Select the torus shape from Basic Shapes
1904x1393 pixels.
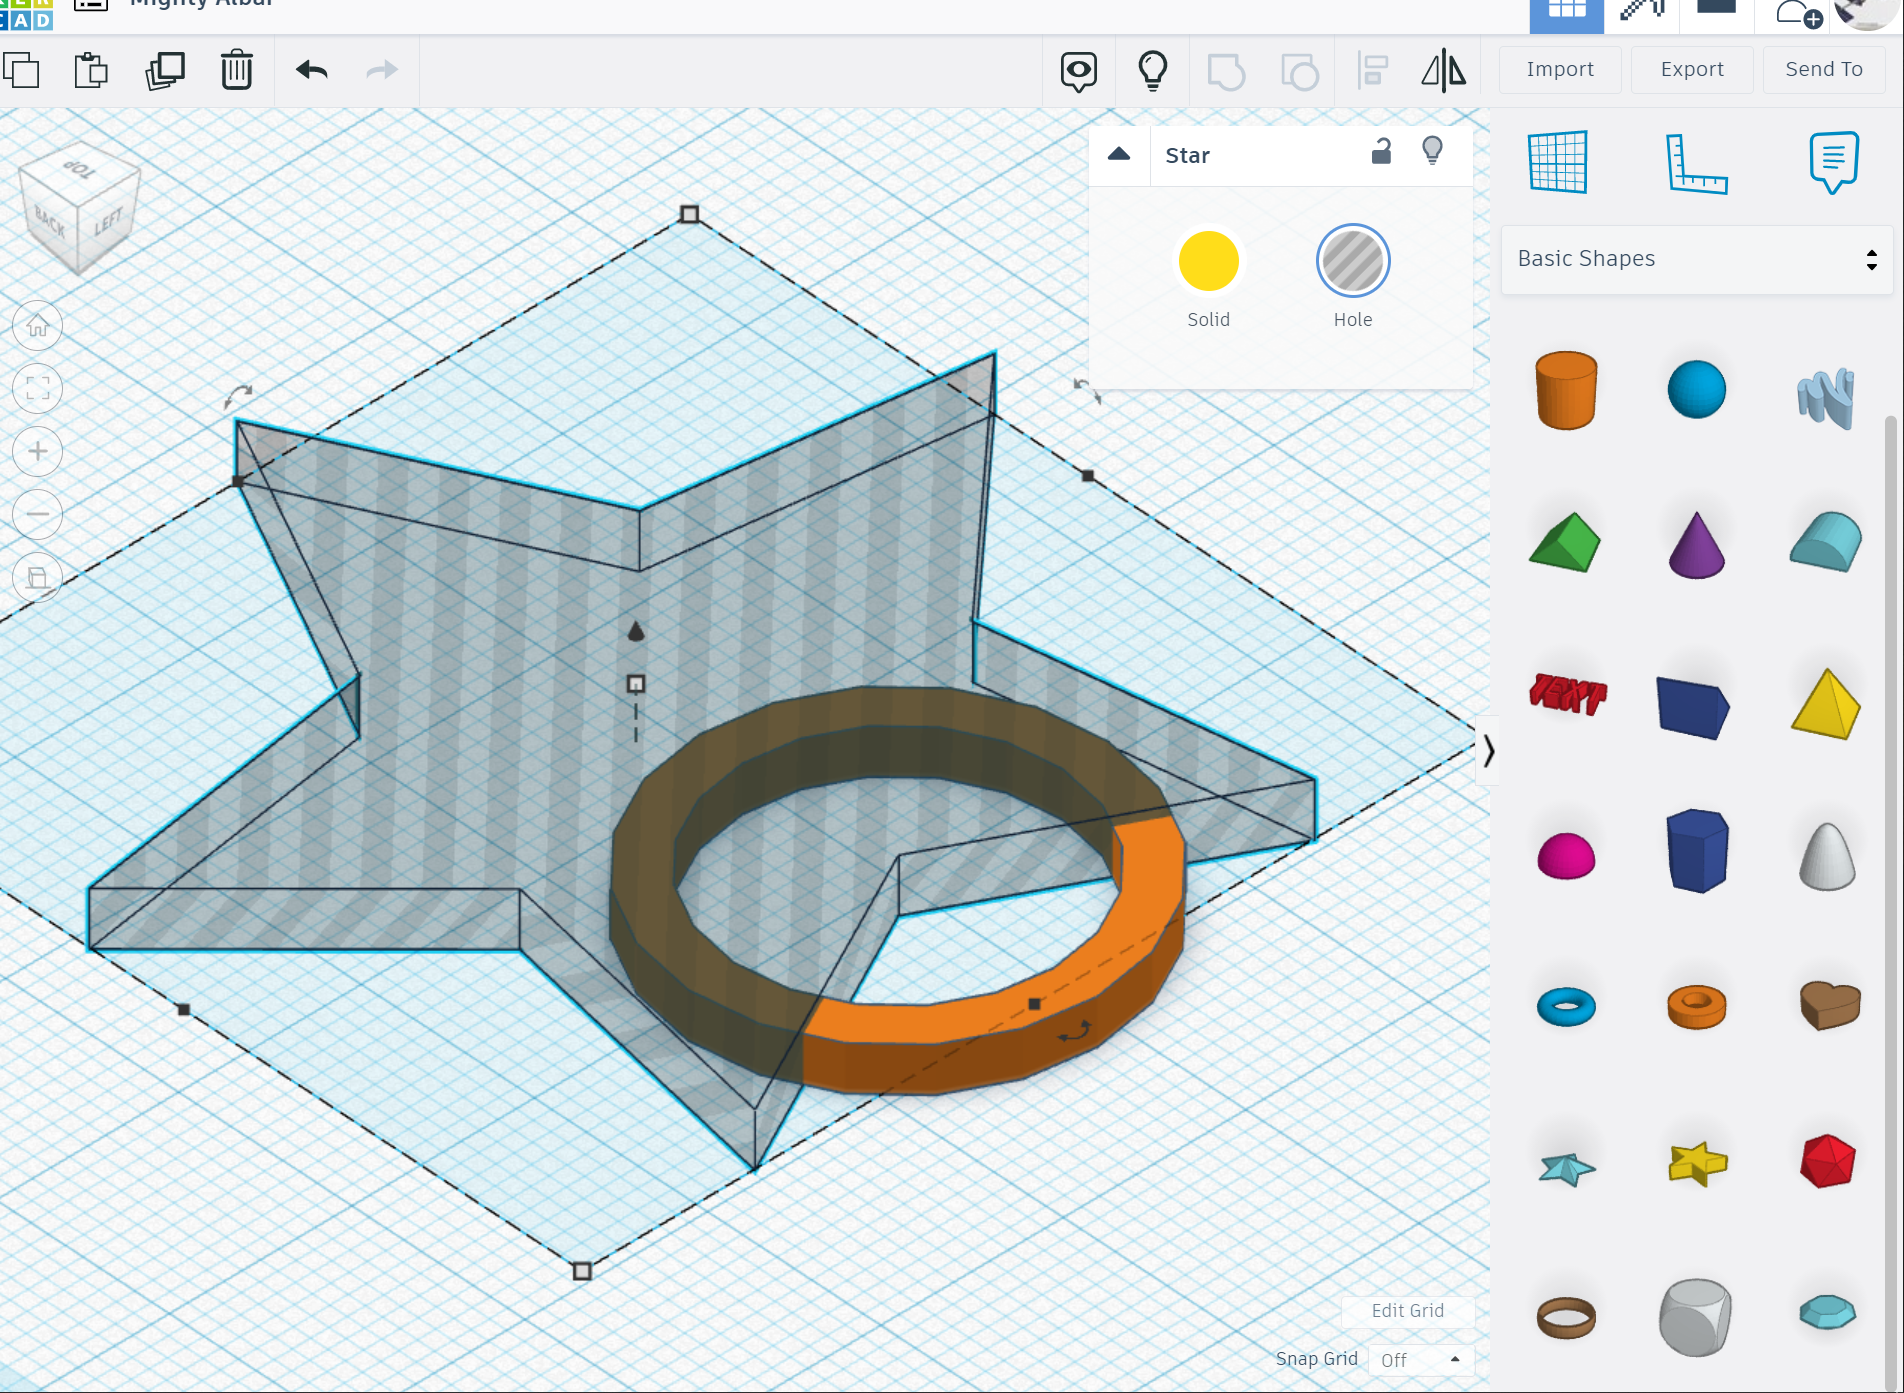1566,1006
